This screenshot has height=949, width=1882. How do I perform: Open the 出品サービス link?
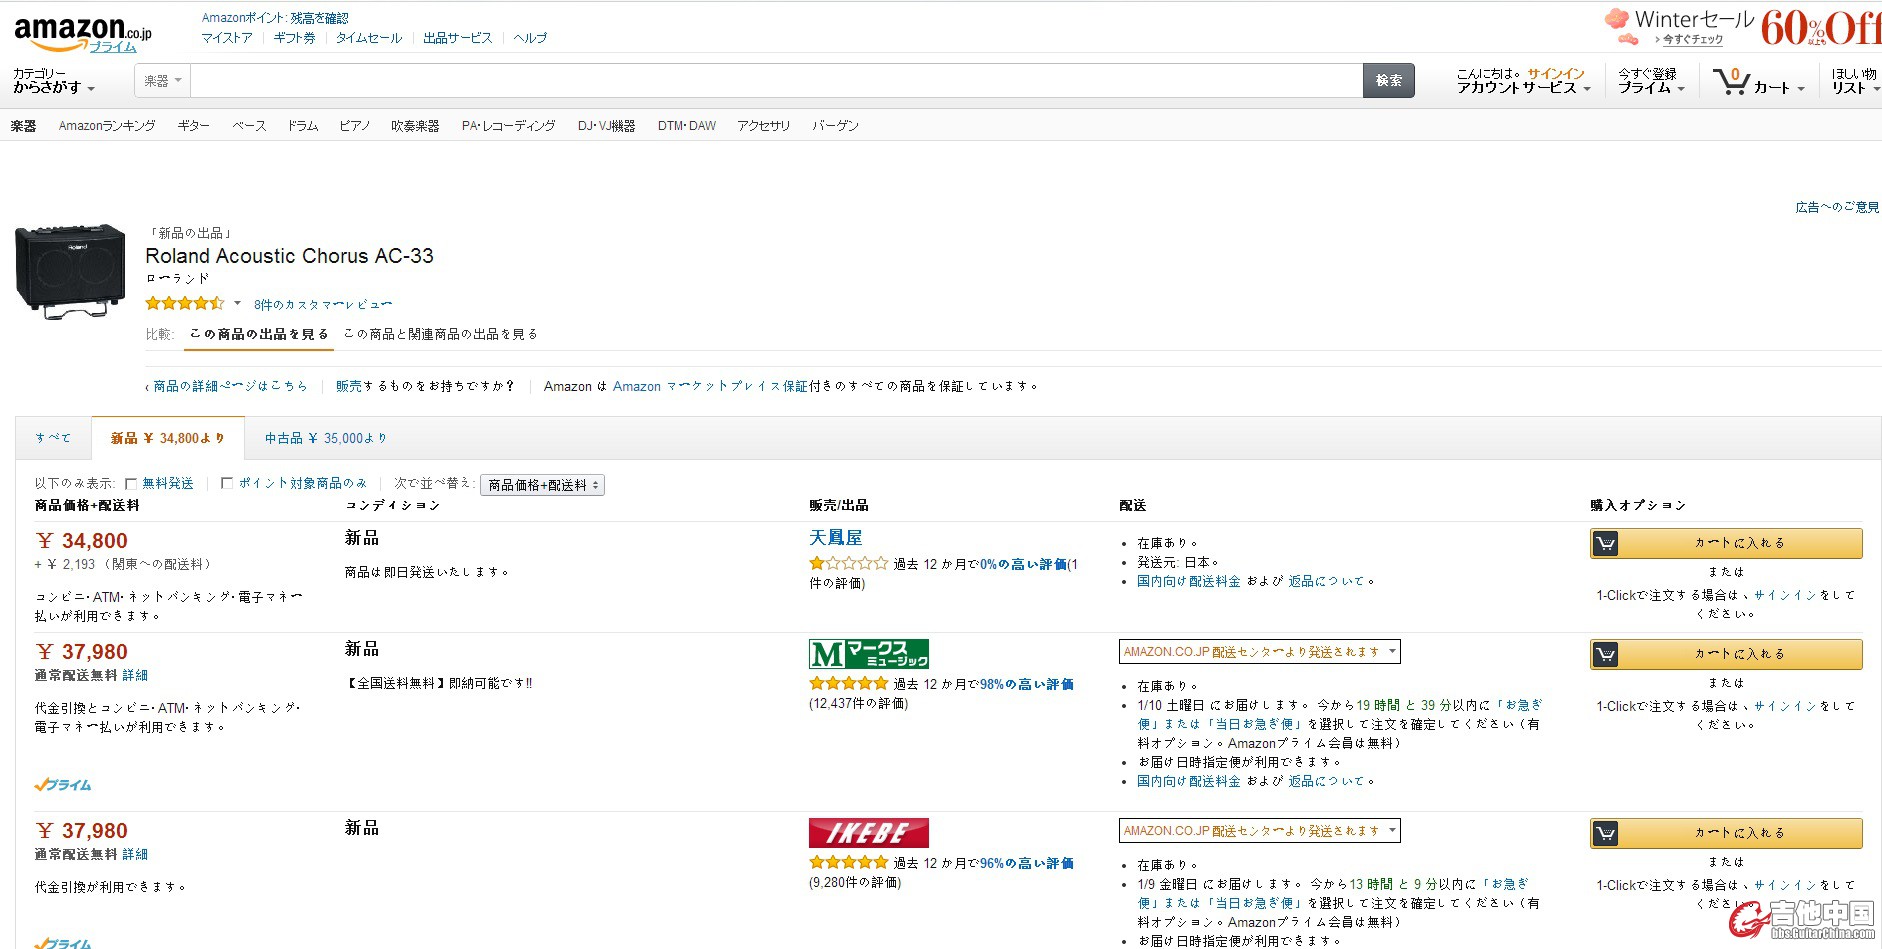(457, 38)
